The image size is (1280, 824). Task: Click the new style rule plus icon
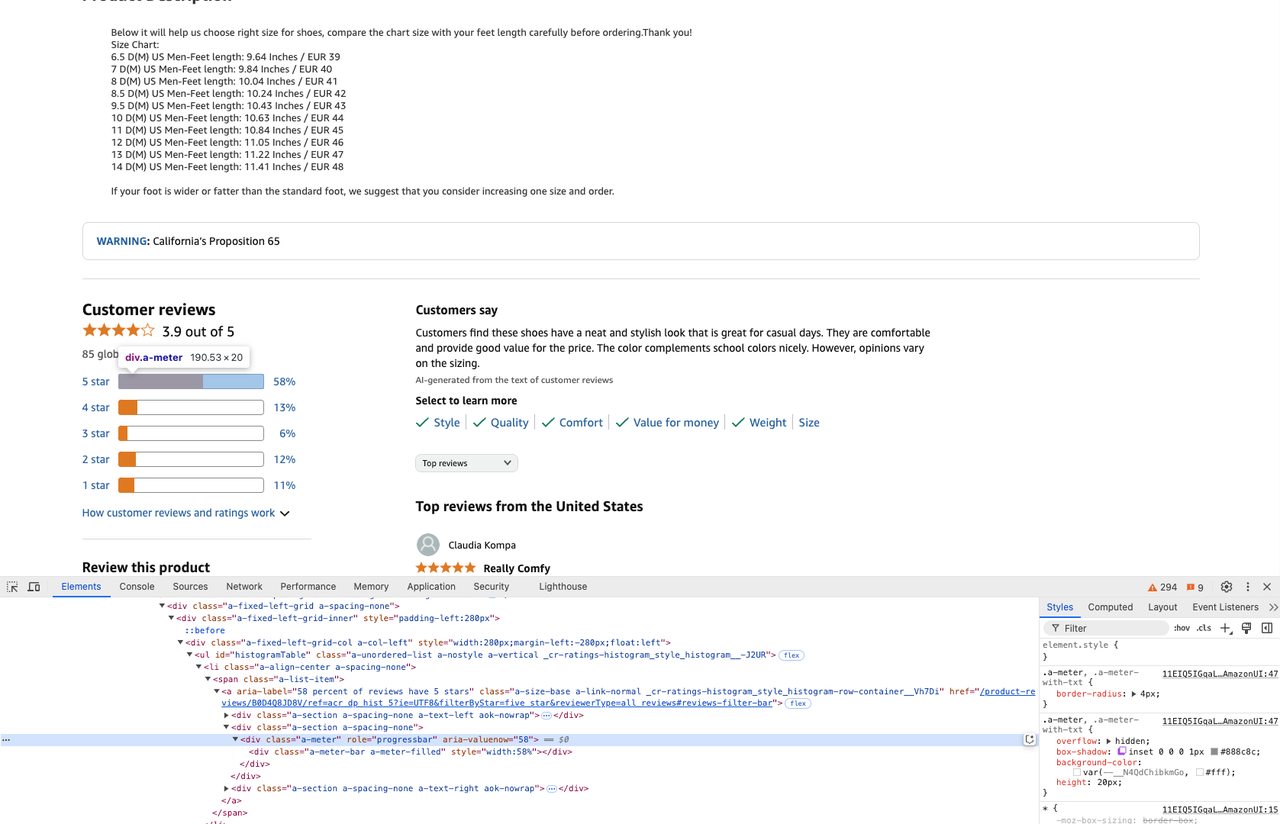[x=1226, y=628]
